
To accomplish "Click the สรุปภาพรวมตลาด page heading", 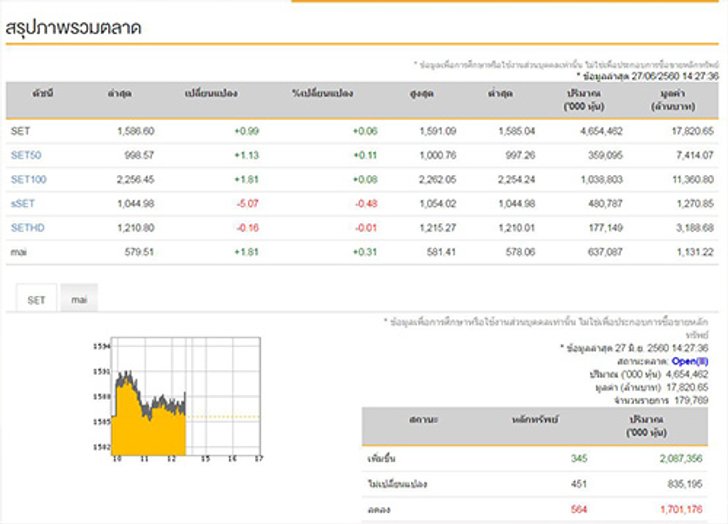I will 73,28.
